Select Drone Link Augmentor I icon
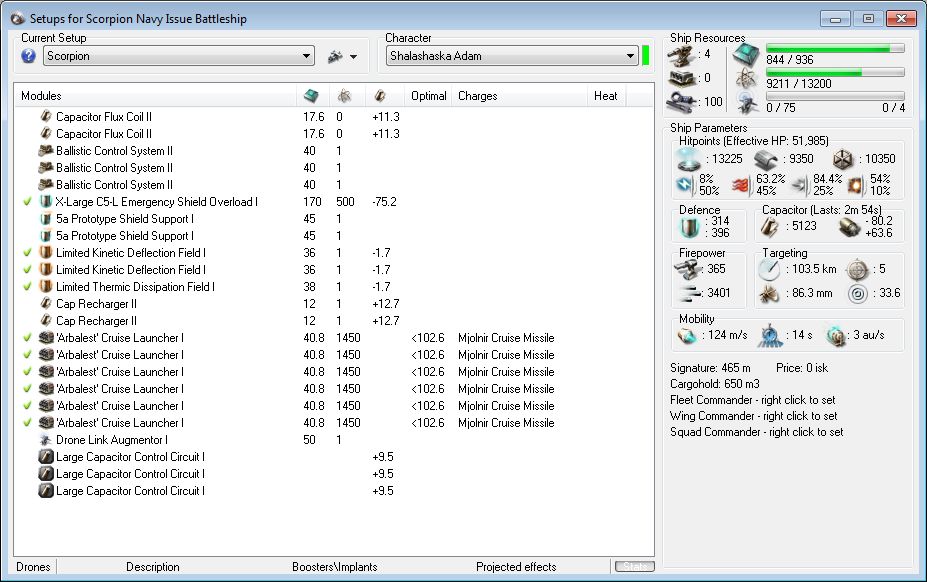927x582 pixels. (46, 440)
